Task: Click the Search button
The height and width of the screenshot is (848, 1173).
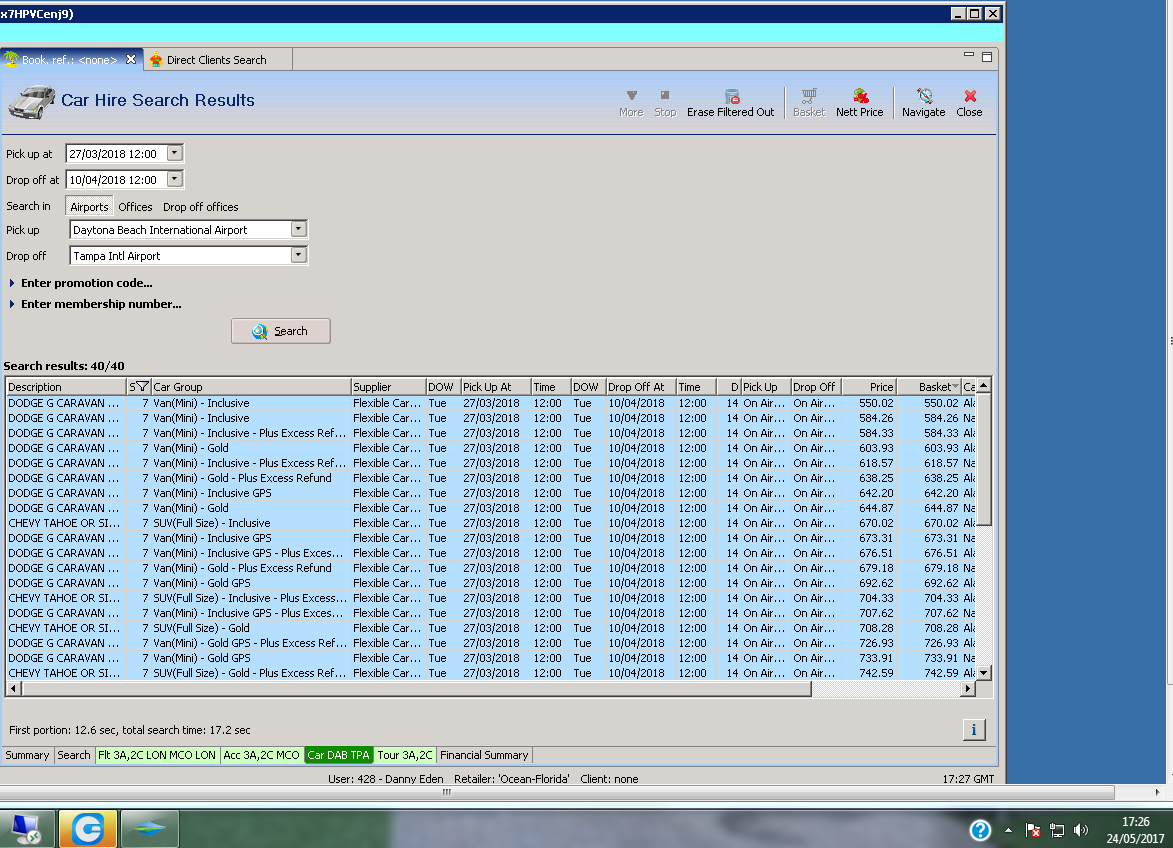Action: coord(281,331)
